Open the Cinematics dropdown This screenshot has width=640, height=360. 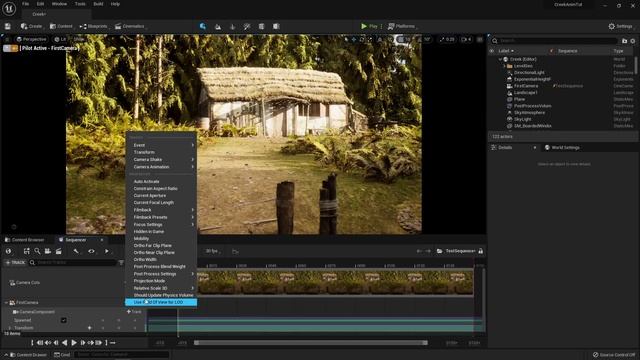coord(131,26)
